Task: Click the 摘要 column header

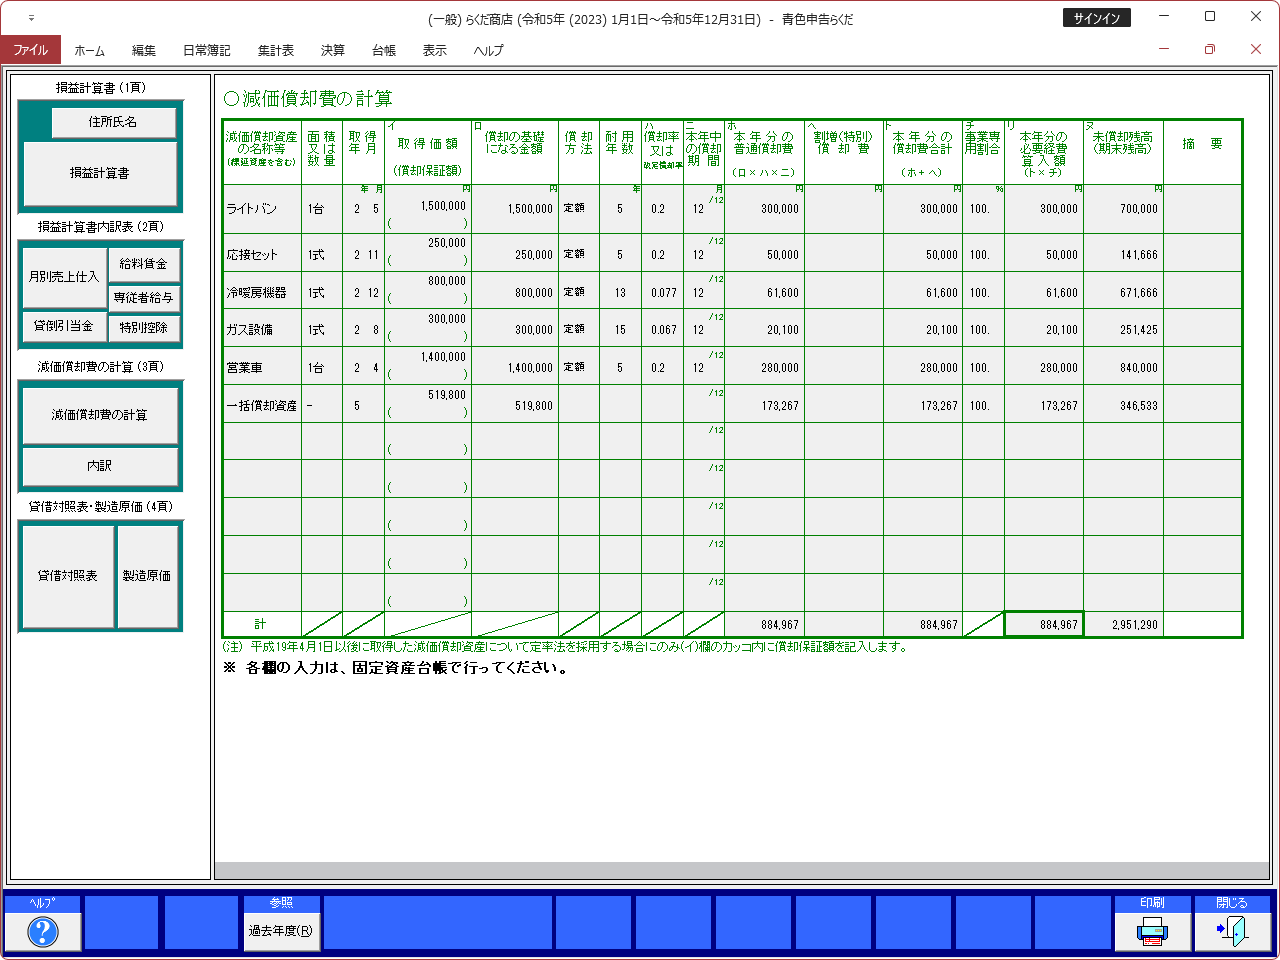Action: [1202, 152]
